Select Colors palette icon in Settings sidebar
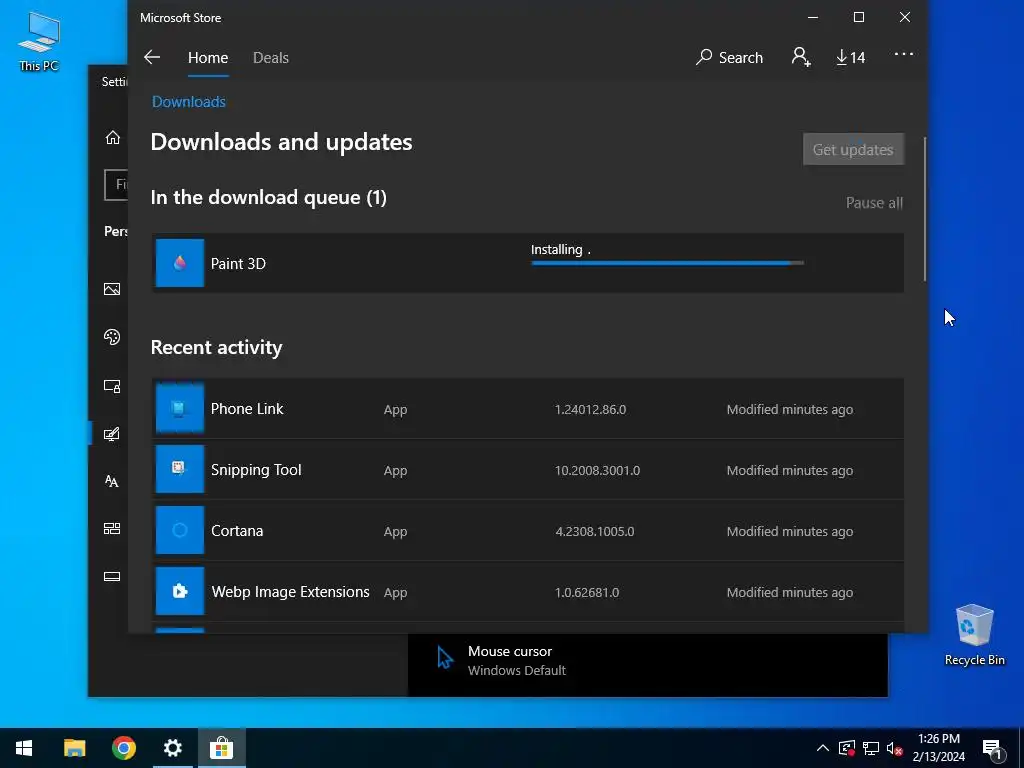 (112, 337)
